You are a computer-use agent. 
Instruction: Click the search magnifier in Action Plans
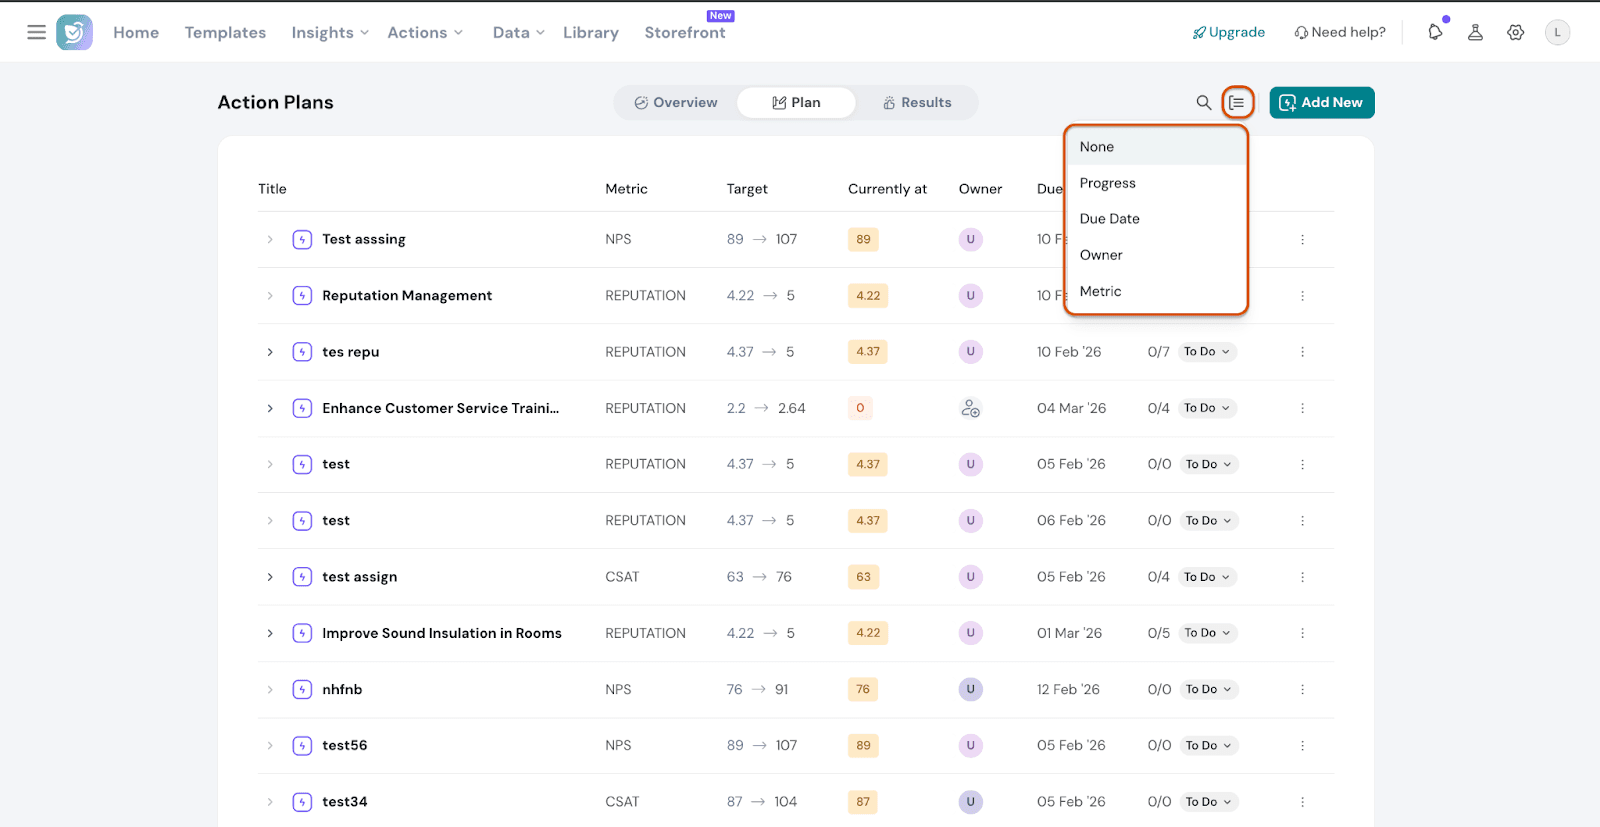pos(1204,102)
